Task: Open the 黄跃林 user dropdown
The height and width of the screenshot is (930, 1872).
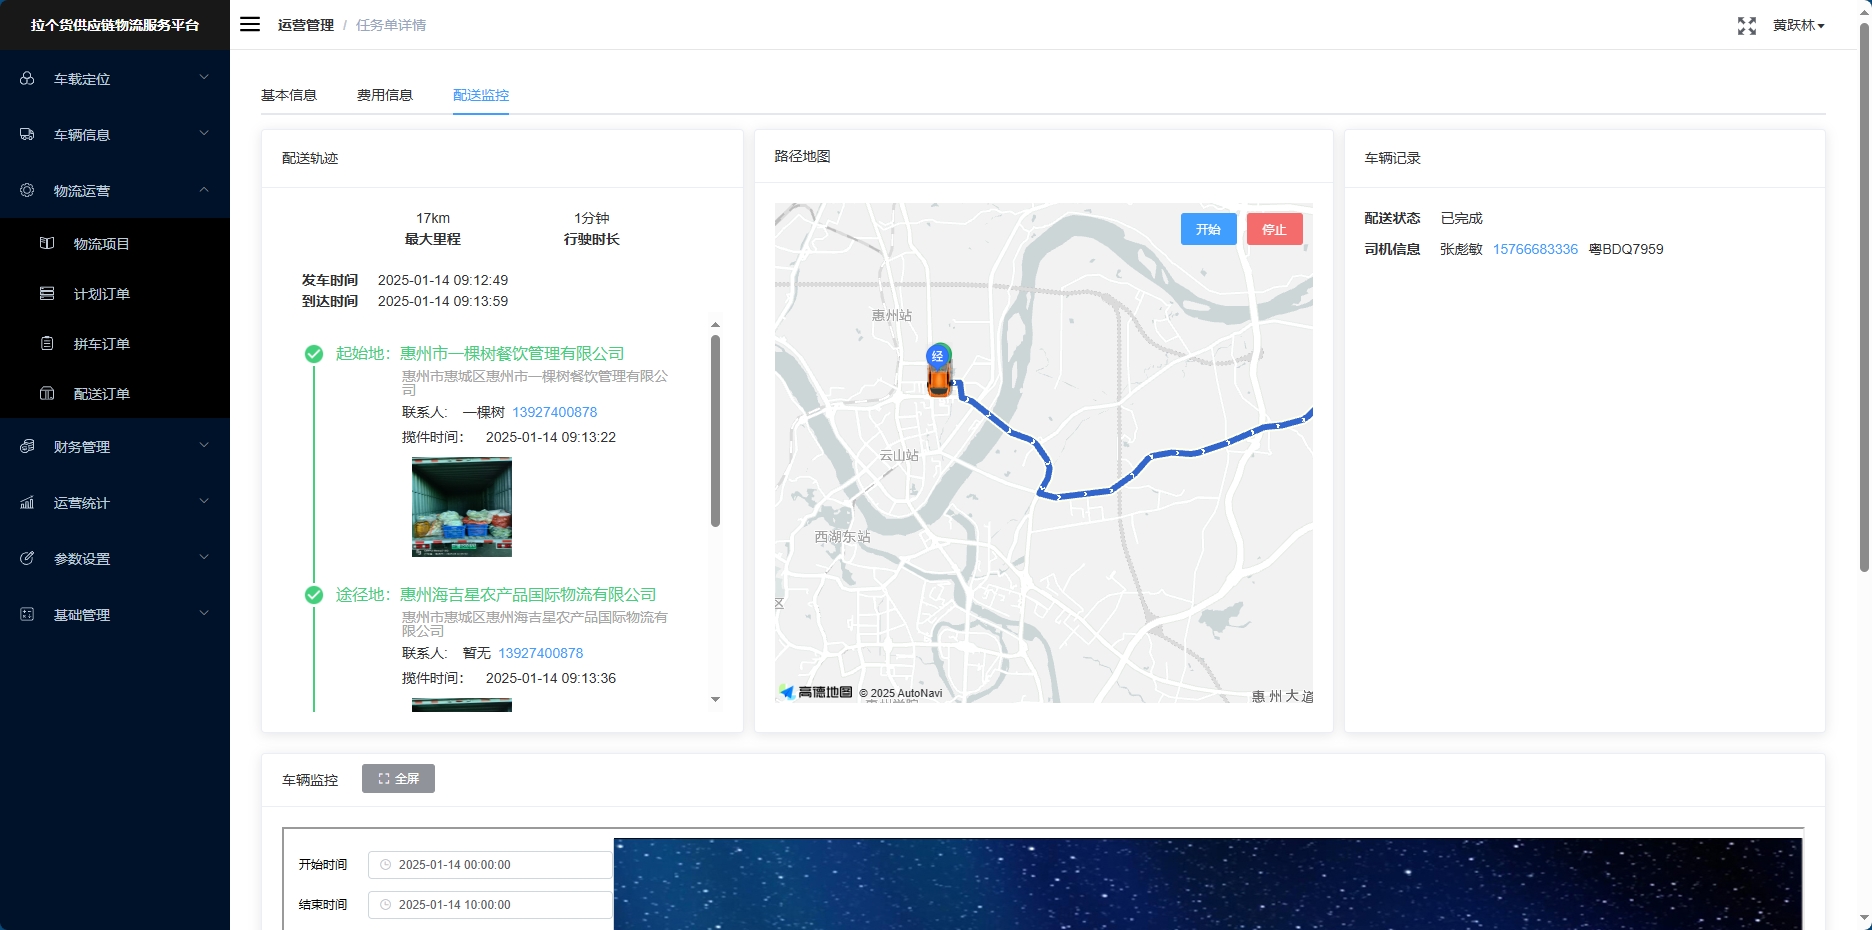Action: tap(1798, 25)
